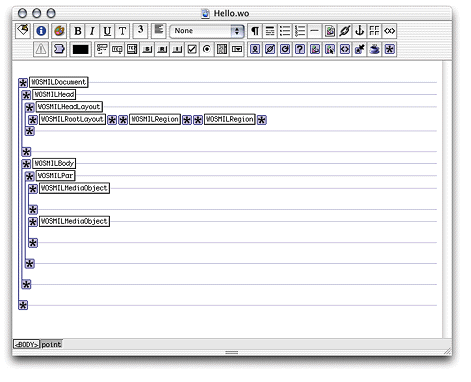Insert a browser list element
471x382 pixels.
pos(222,49)
